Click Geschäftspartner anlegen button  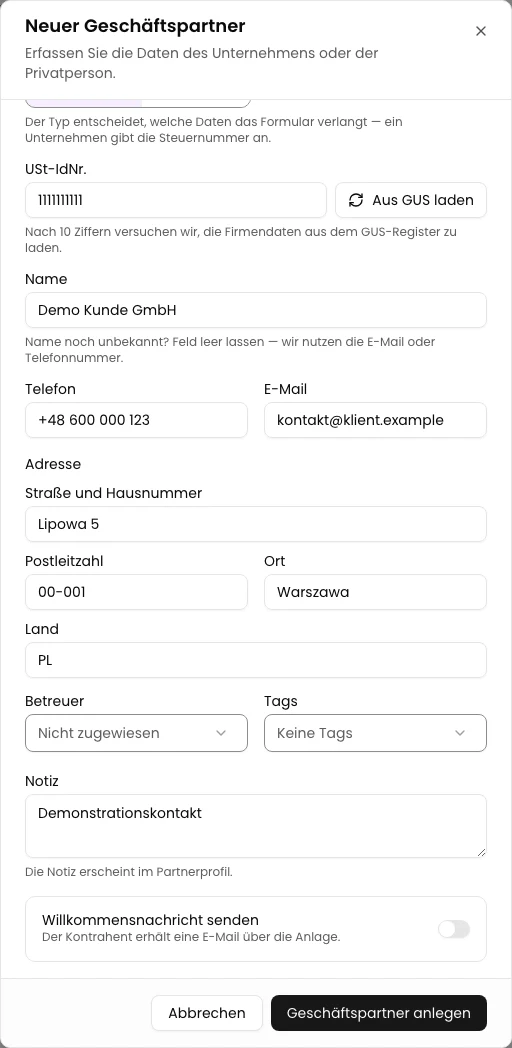(379, 1013)
